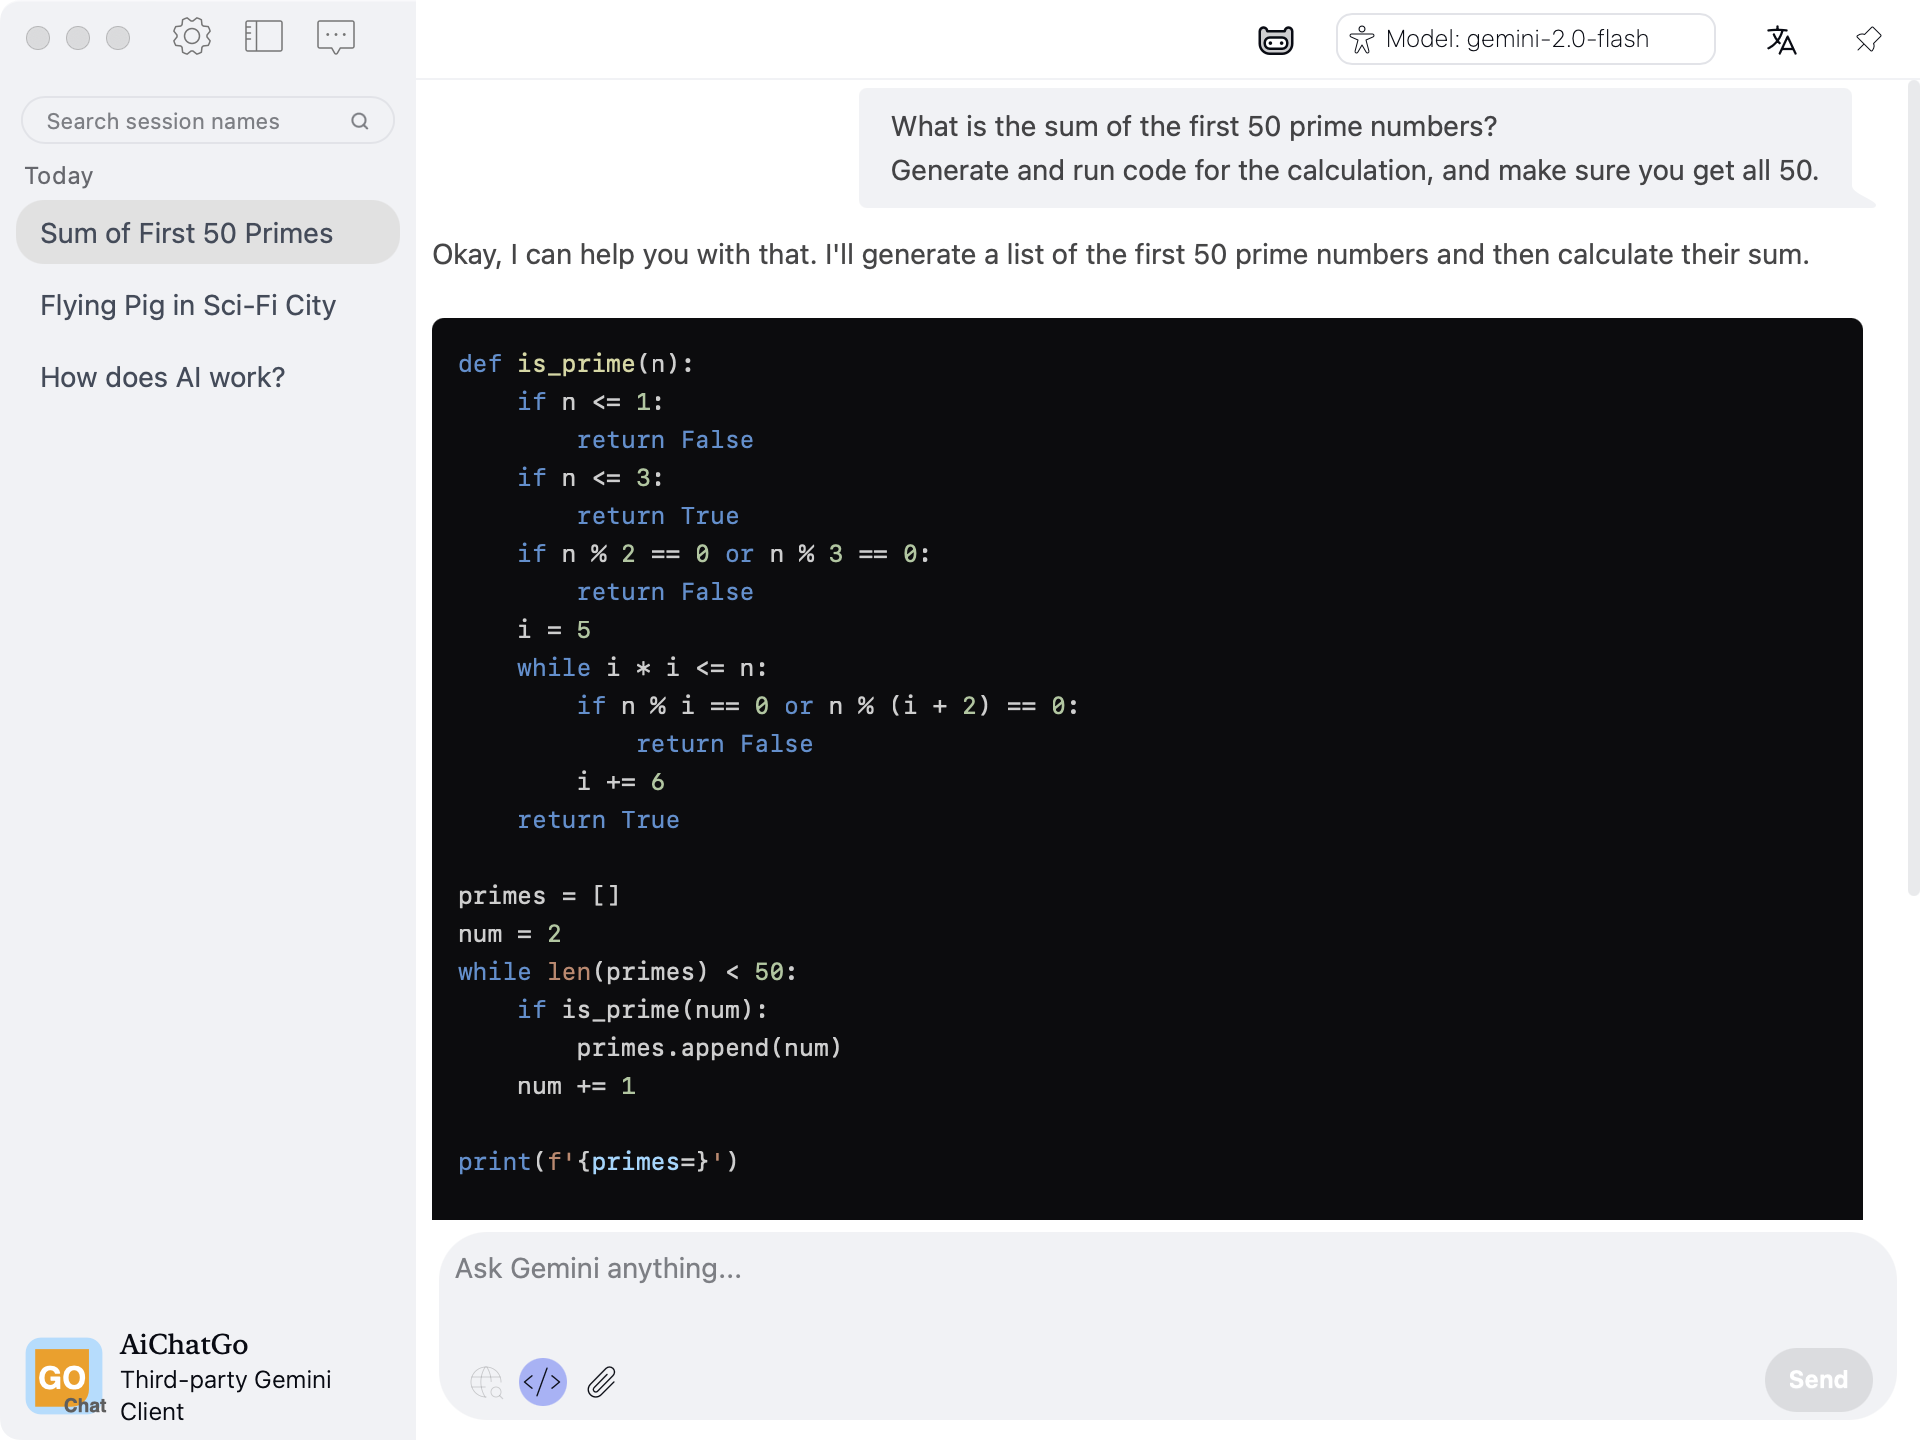Click the robot face icon in header
Screen dimensions: 1920x1440
[1275, 40]
